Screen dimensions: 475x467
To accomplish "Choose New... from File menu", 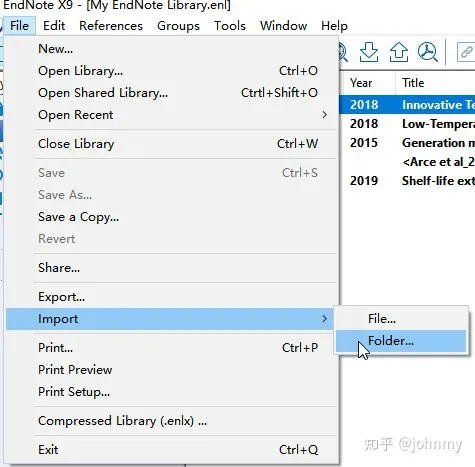I will 171,49.
